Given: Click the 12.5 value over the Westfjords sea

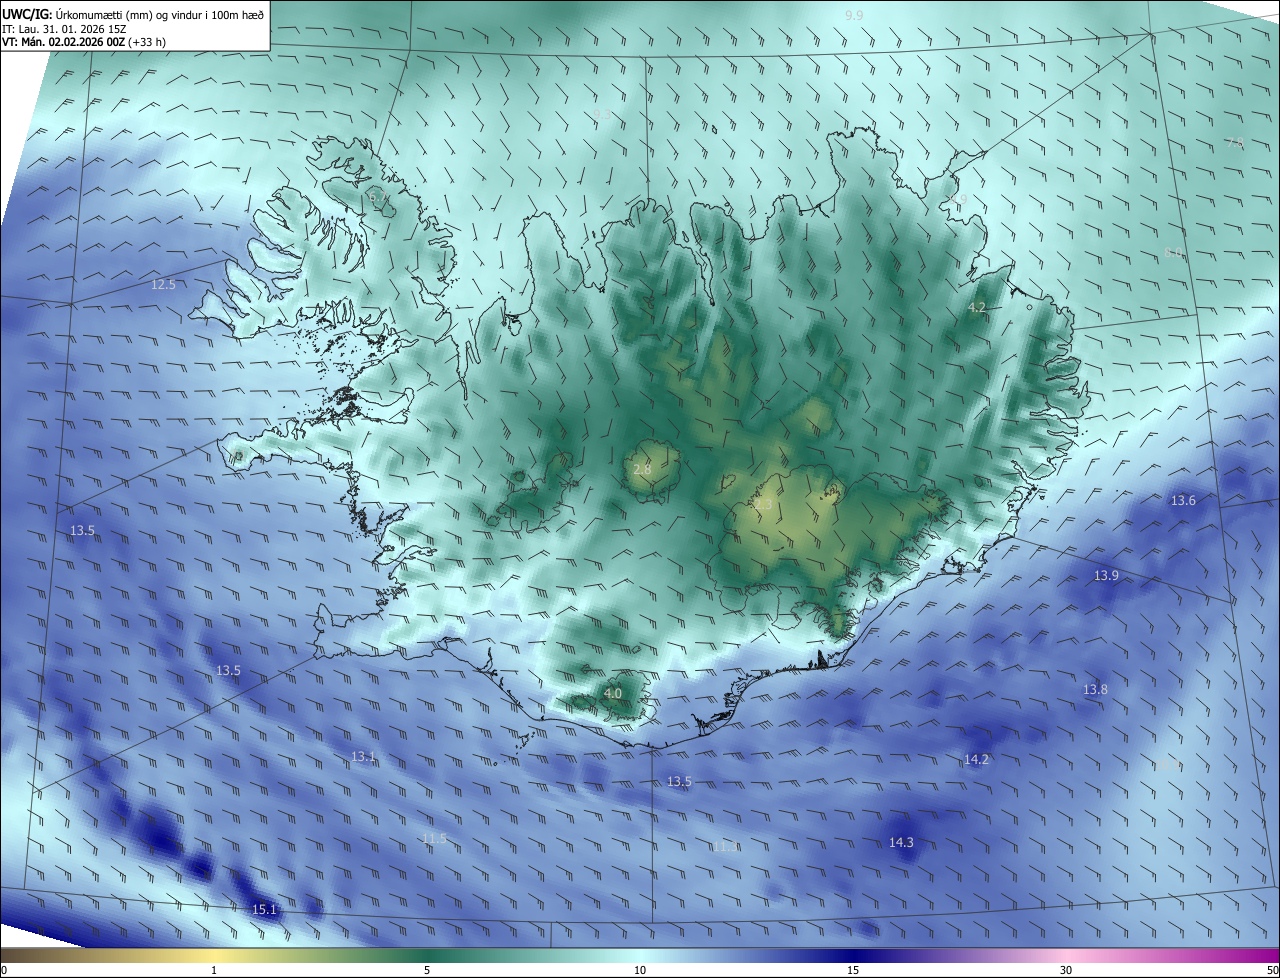Looking at the screenshot, I should click(163, 285).
